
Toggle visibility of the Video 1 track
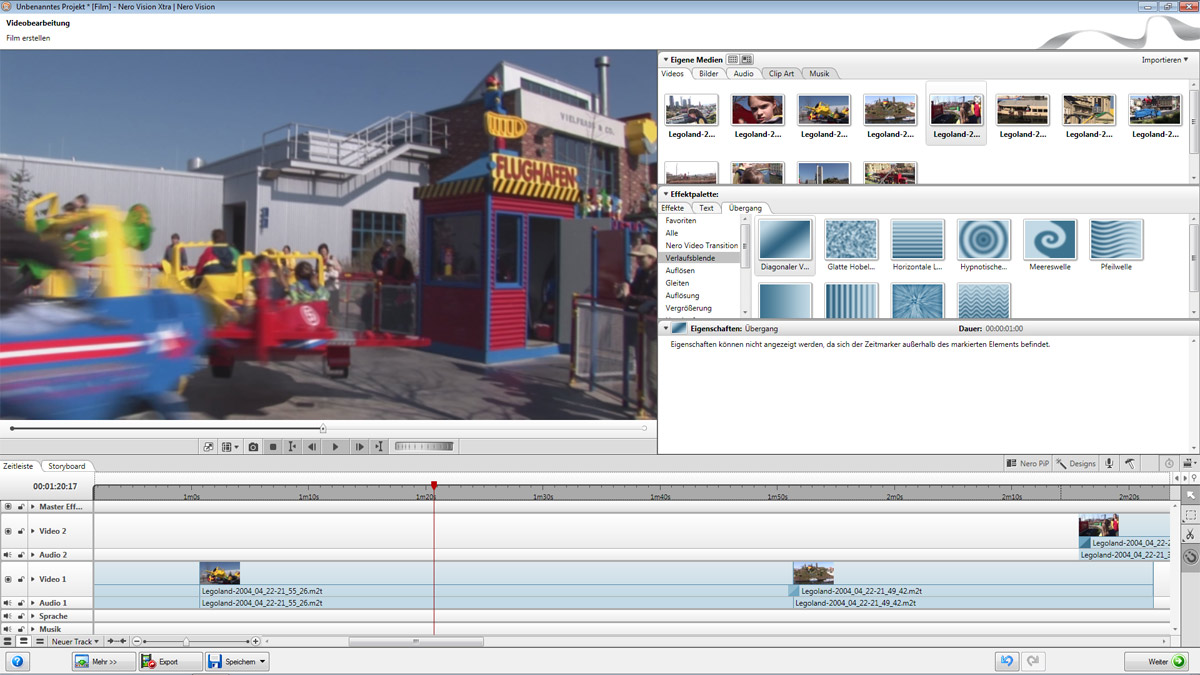click(8, 579)
